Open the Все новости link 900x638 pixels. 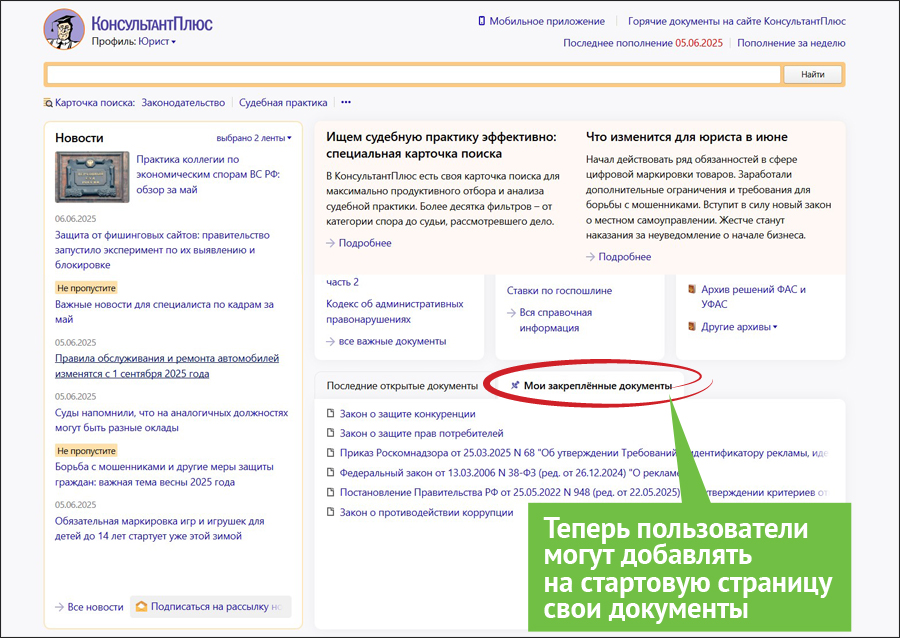click(x=95, y=607)
